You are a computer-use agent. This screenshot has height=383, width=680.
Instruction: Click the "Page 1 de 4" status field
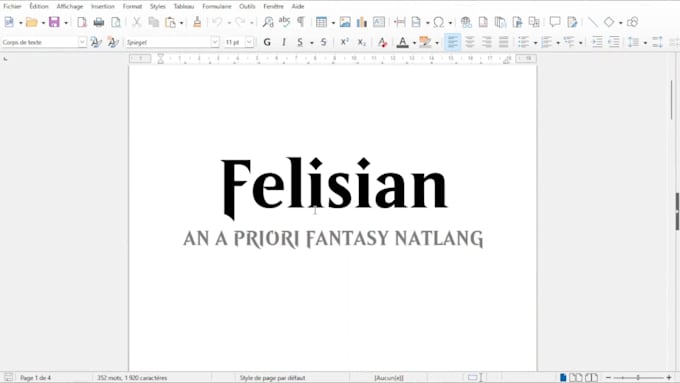36,378
